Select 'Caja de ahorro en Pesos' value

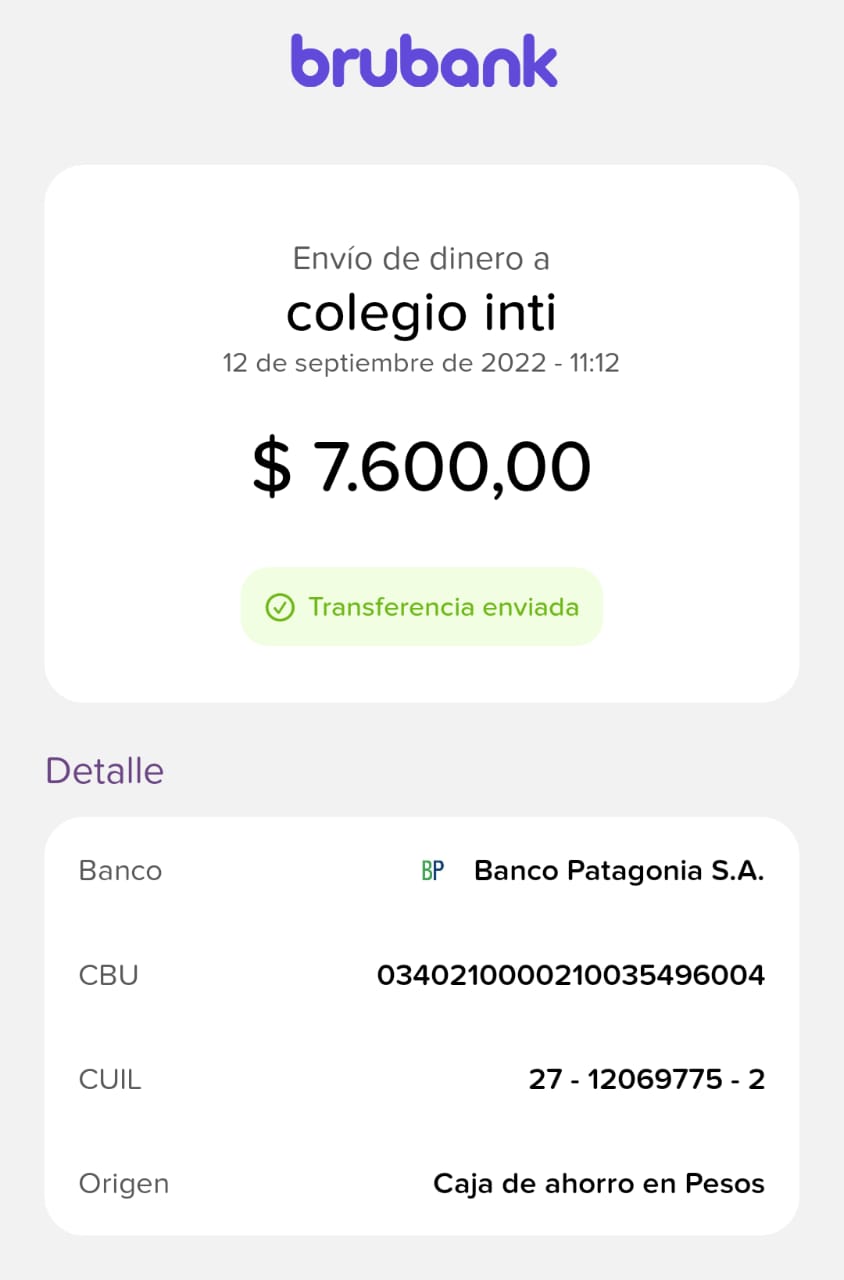tap(598, 1184)
